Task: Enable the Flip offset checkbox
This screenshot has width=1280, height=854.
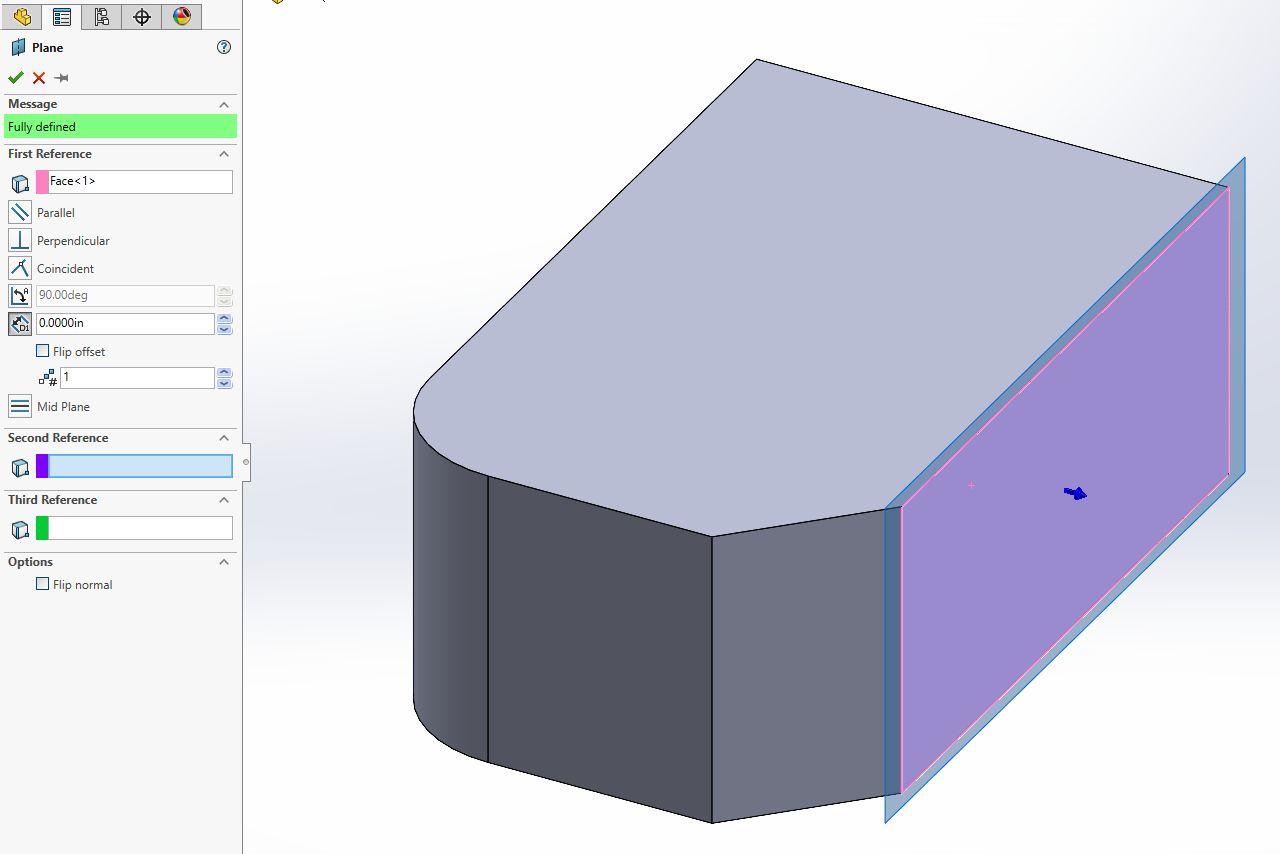Action: pos(42,351)
